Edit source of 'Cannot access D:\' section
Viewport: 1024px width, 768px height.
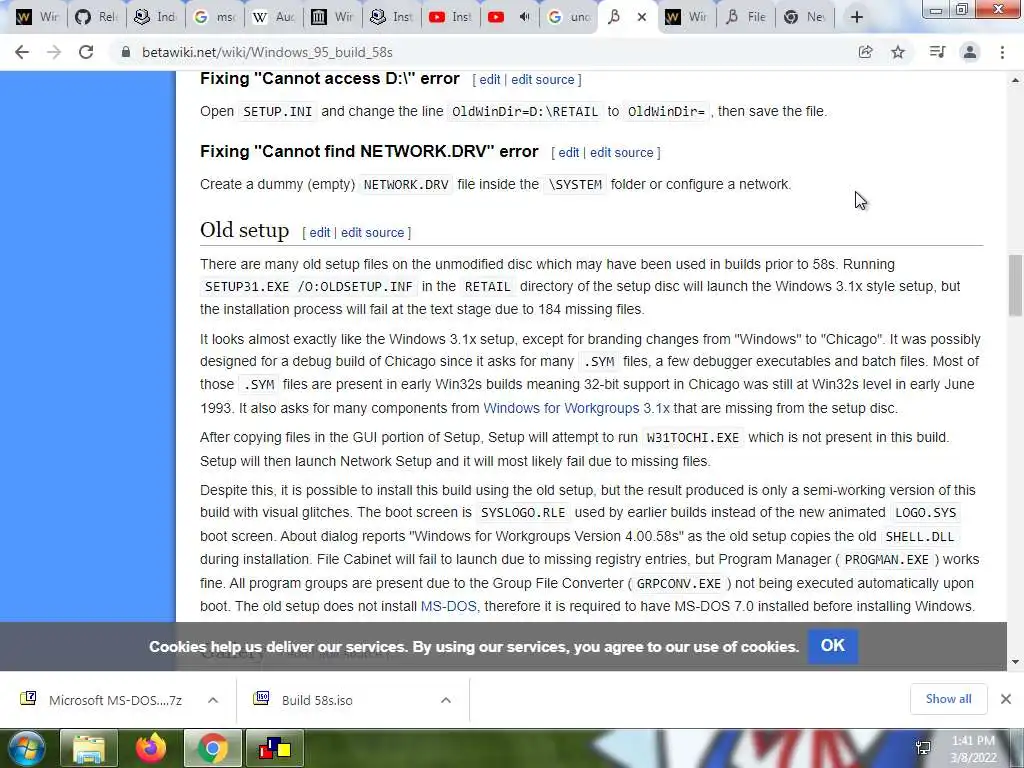pyautogui.click(x=543, y=80)
